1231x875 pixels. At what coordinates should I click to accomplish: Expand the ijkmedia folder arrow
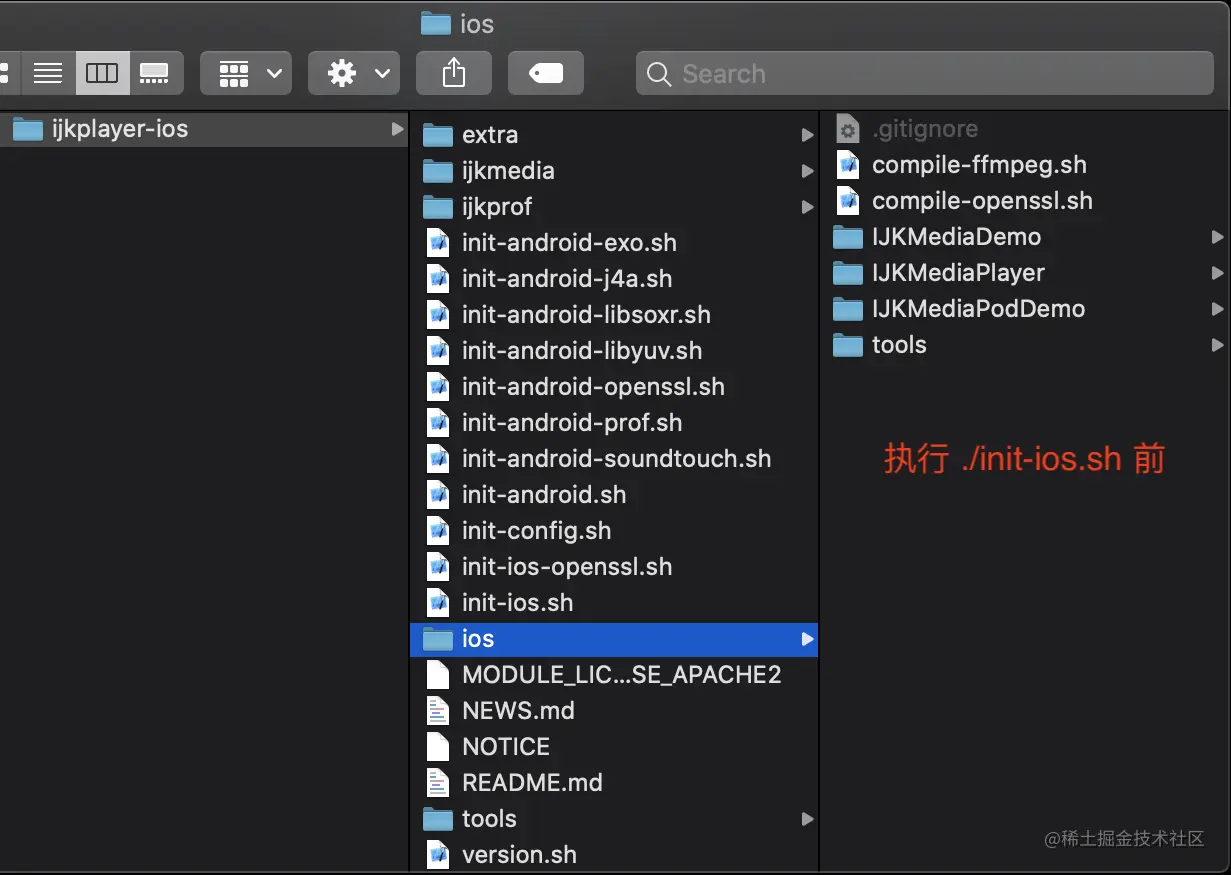click(806, 171)
